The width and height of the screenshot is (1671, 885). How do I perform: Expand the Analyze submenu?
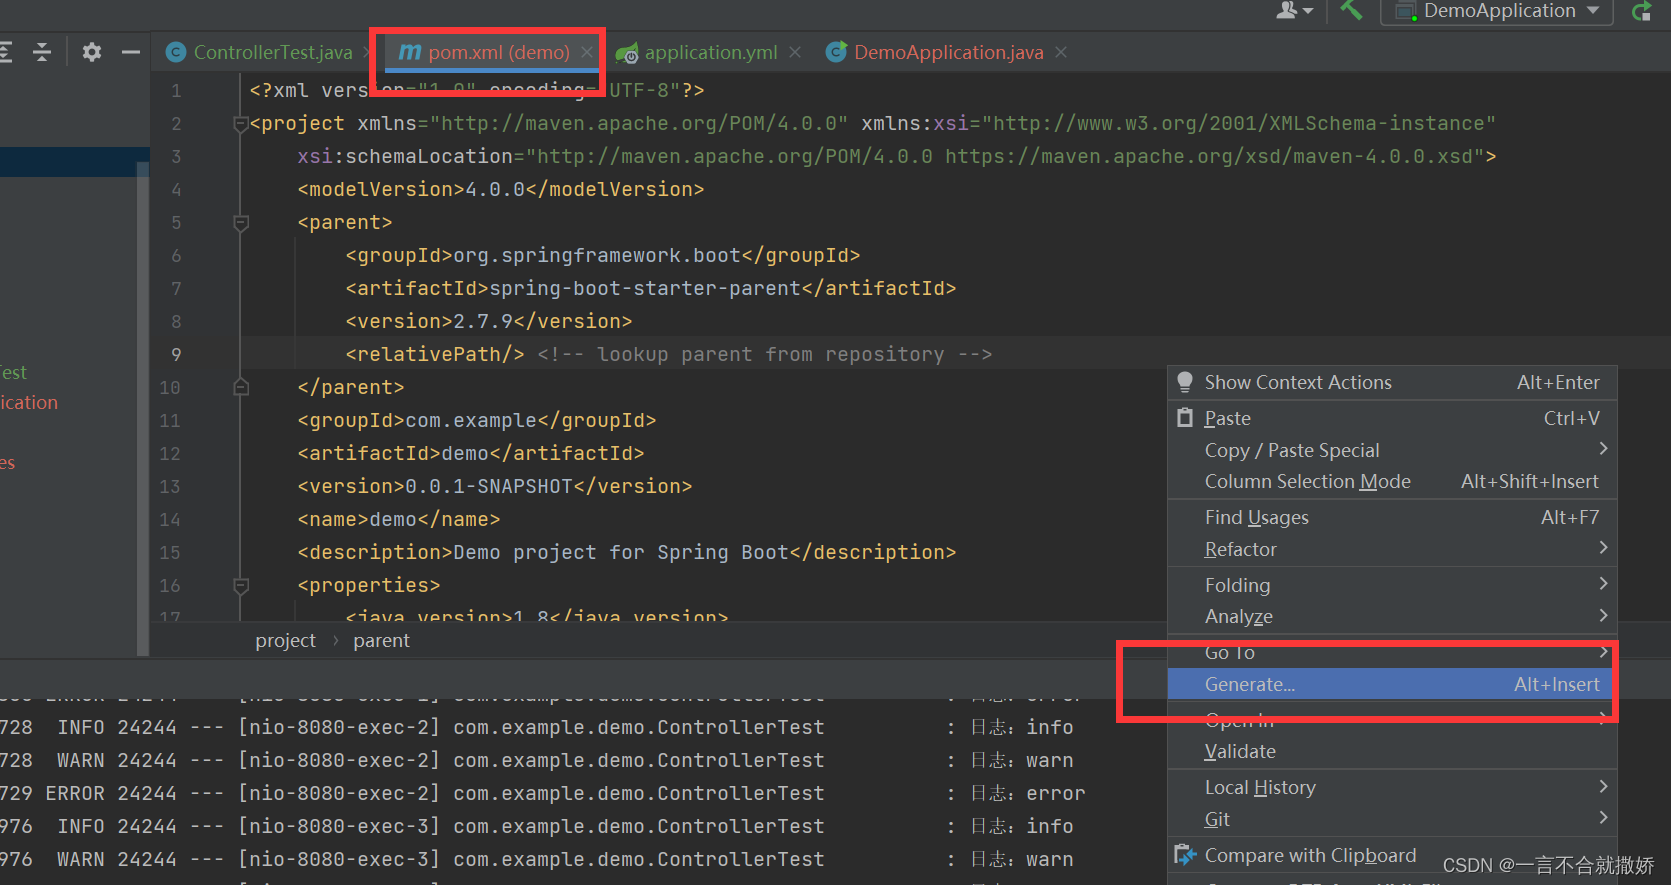(1392, 616)
